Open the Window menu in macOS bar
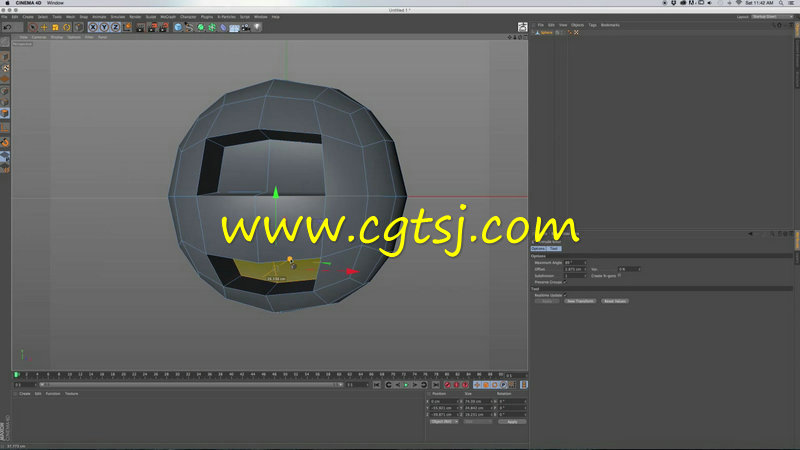Viewport: 800px width, 450px height. (55, 3)
